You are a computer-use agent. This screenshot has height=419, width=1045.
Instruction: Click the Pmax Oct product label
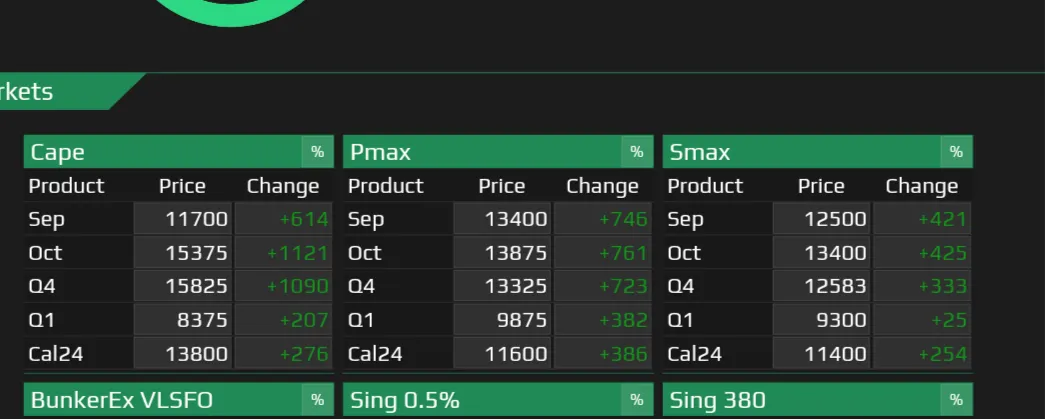tap(365, 253)
